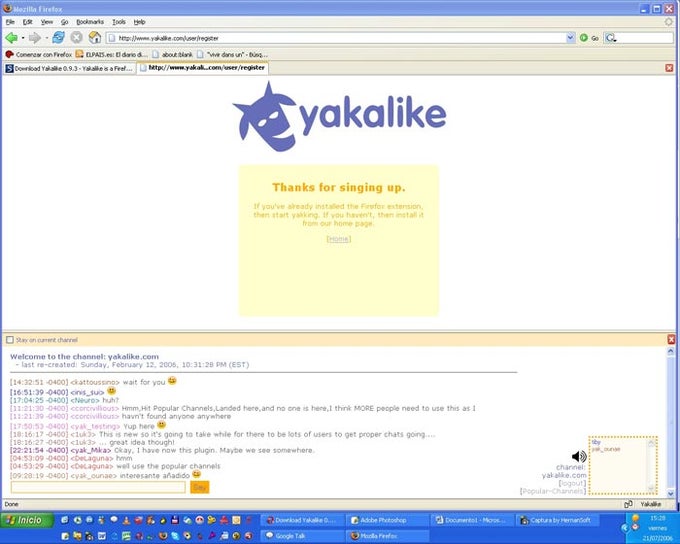Select user 'yak_ounae' in user list
The width and height of the screenshot is (680, 544).
coord(606,449)
